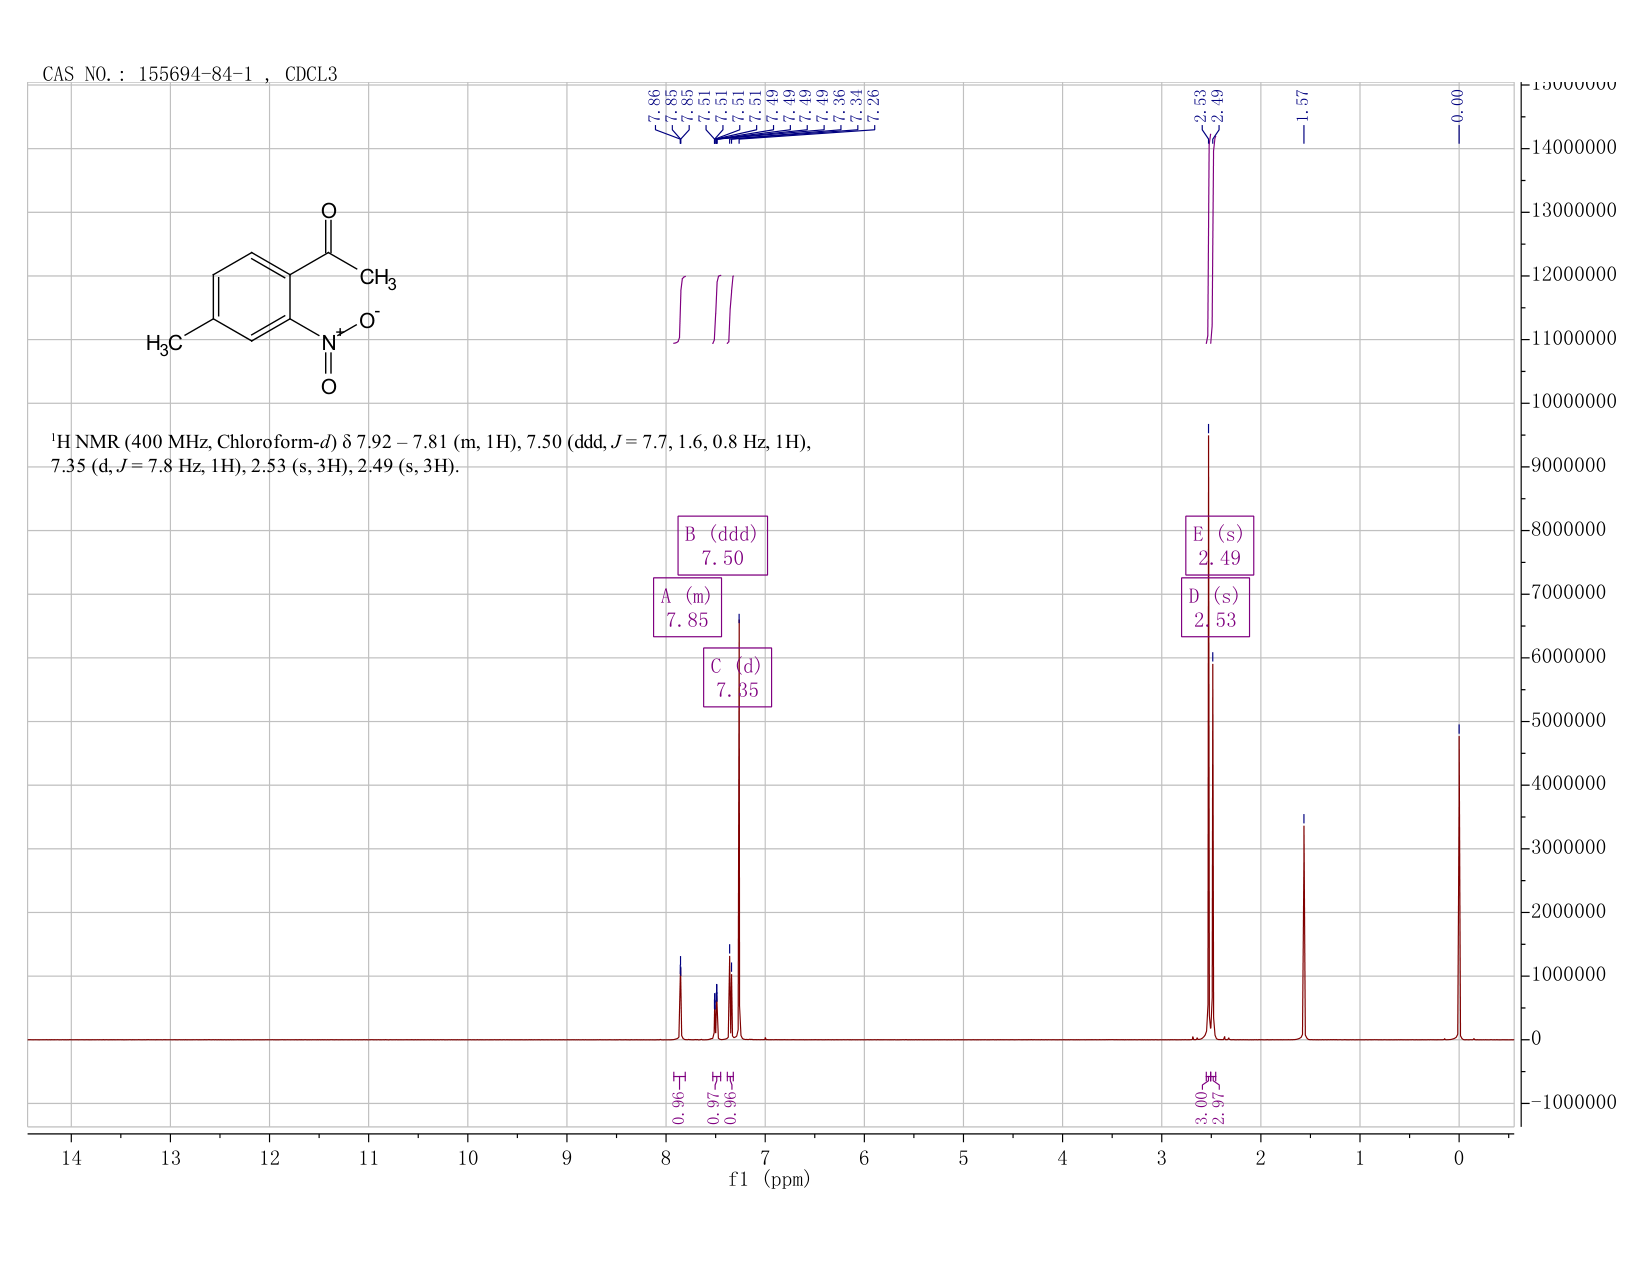This screenshot has width=1650, height=1275.
Task: Select the 0.97 integral value
Action: click(x=713, y=1107)
